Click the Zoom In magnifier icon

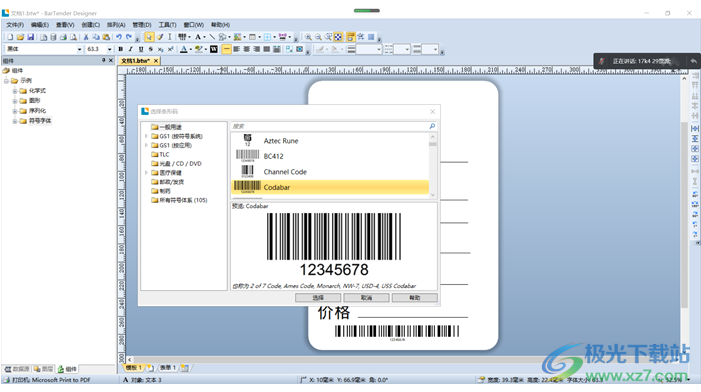308,37
